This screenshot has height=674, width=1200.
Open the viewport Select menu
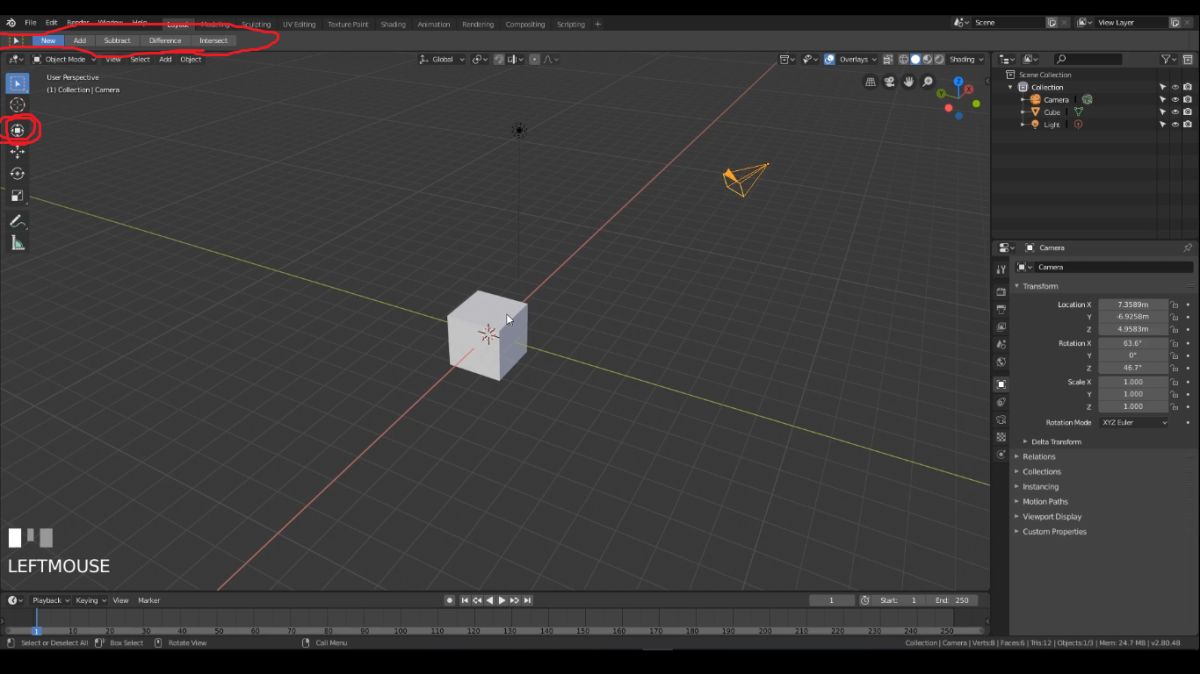(140, 59)
